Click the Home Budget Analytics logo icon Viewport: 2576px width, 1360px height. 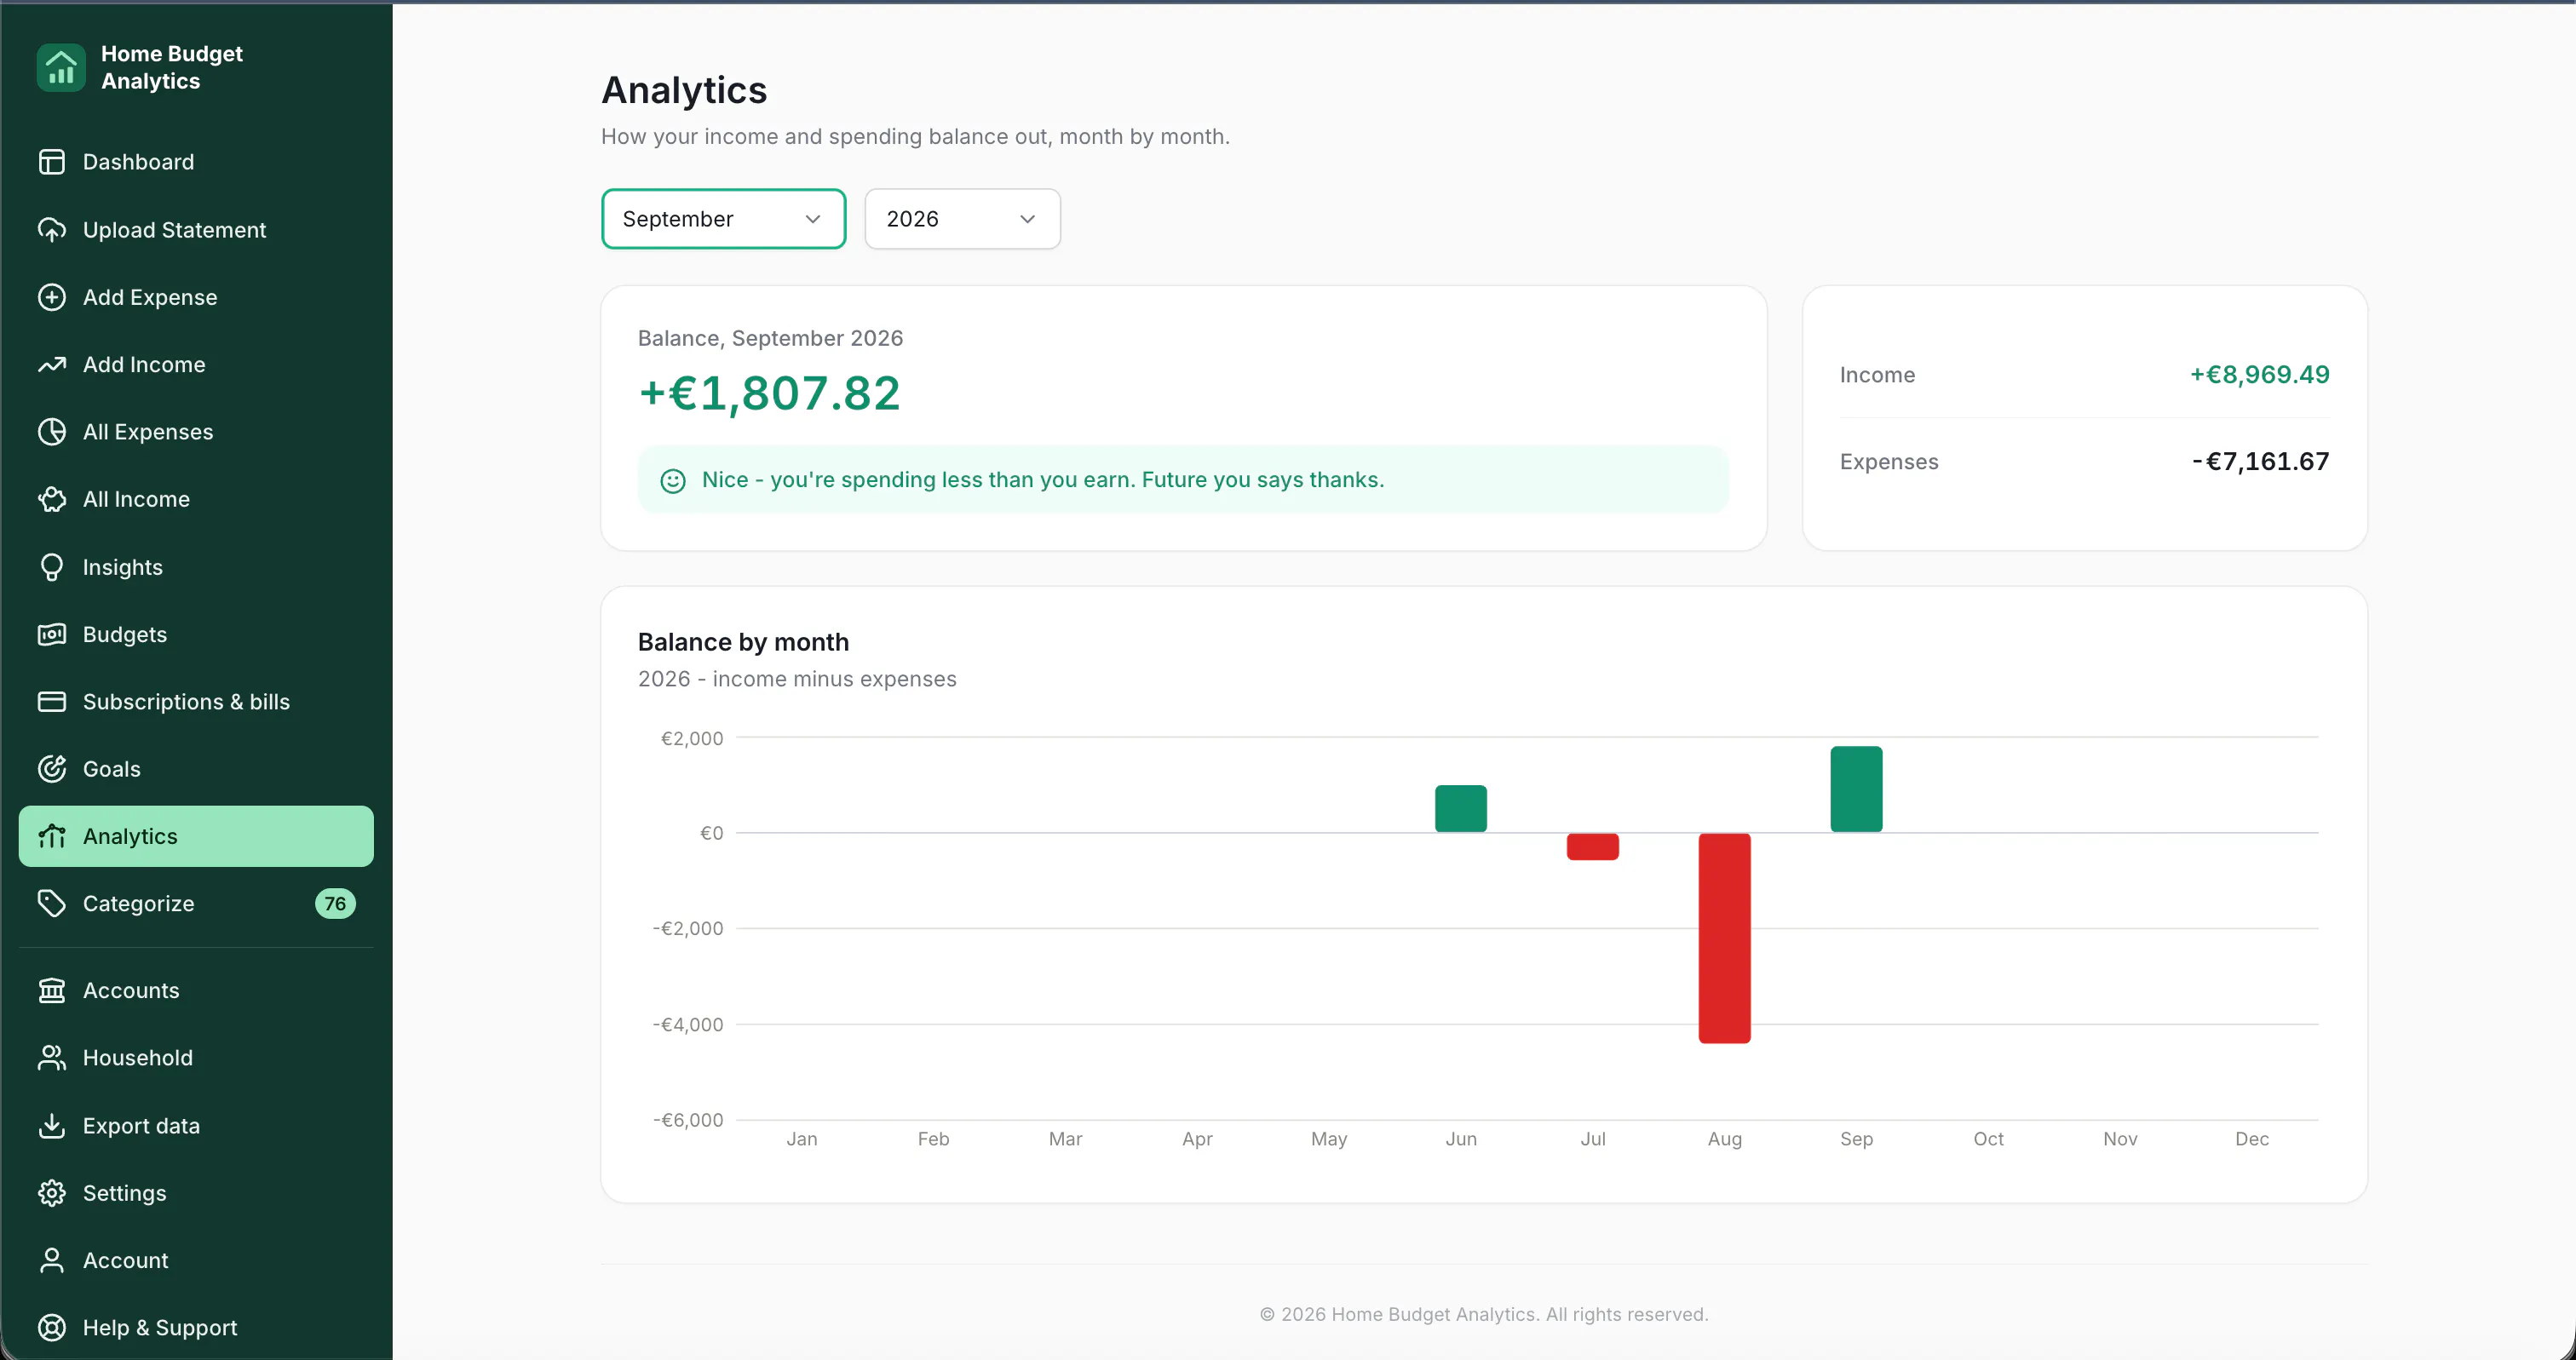[61, 67]
